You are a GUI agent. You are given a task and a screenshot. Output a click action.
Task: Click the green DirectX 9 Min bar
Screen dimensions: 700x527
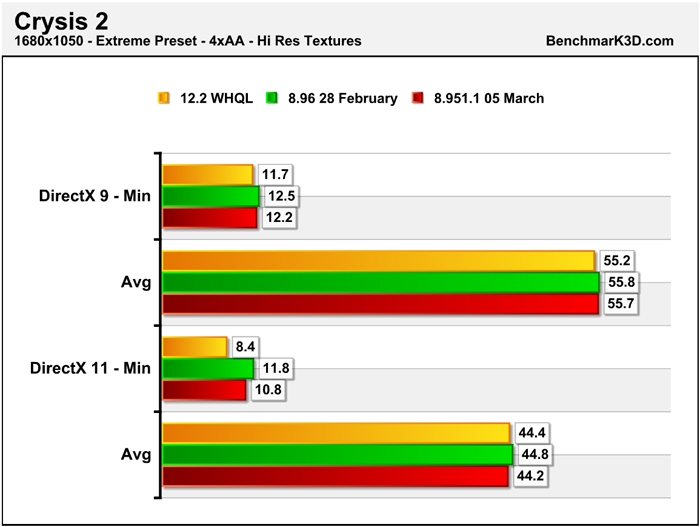211,196
